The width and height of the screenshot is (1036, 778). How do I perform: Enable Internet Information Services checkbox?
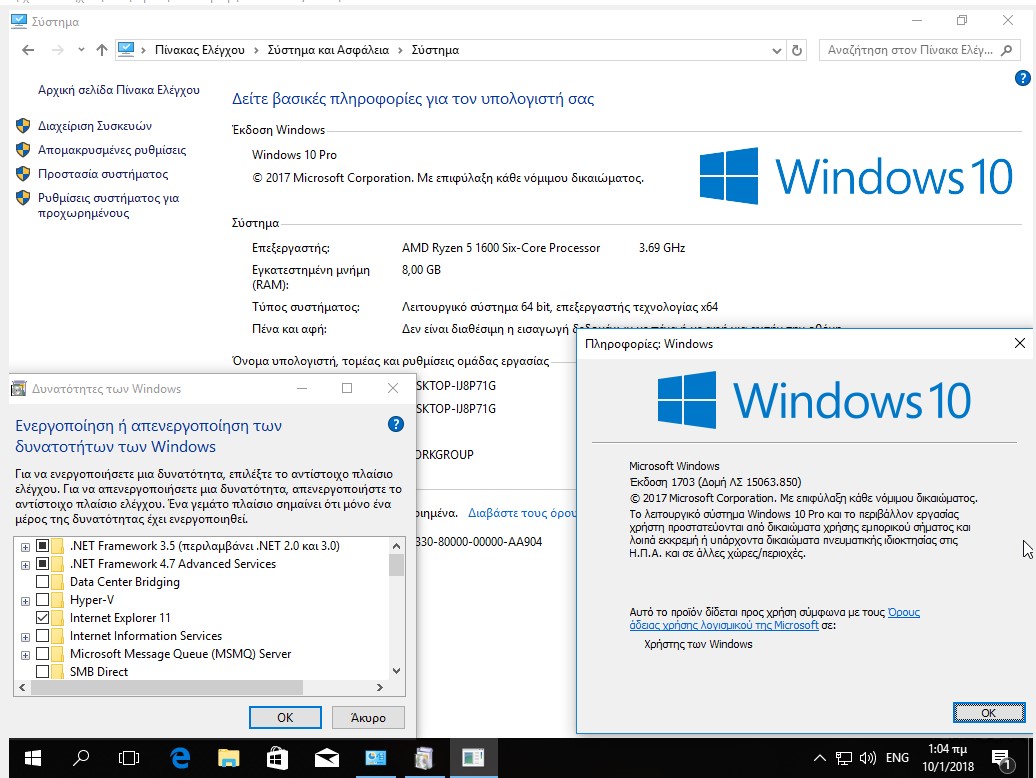click(42, 635)
